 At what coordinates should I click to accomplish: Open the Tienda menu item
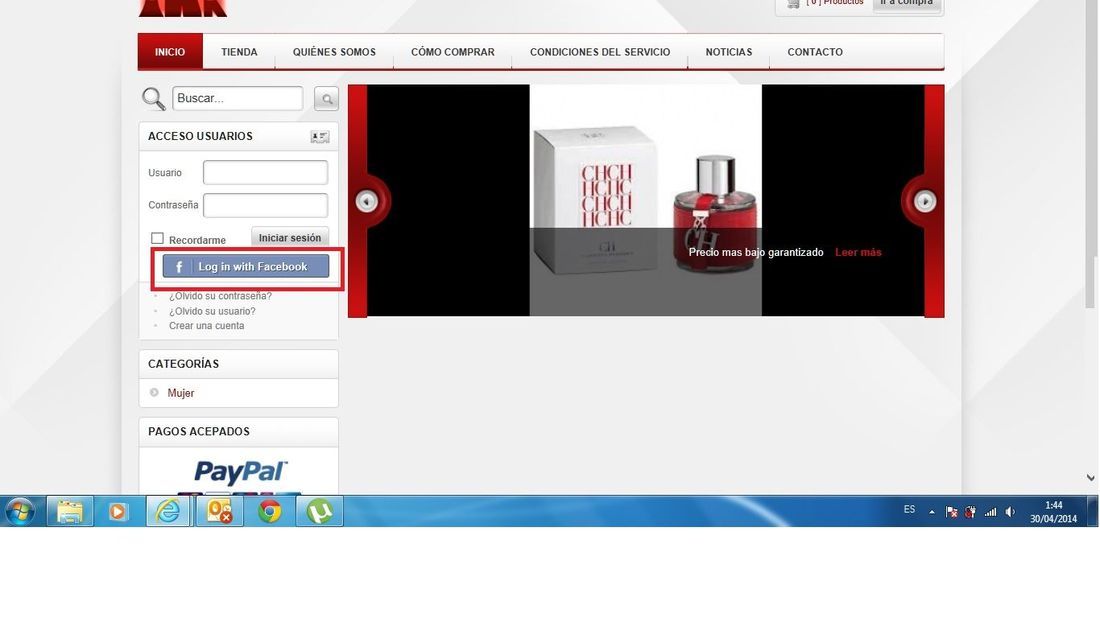point(239,52)
